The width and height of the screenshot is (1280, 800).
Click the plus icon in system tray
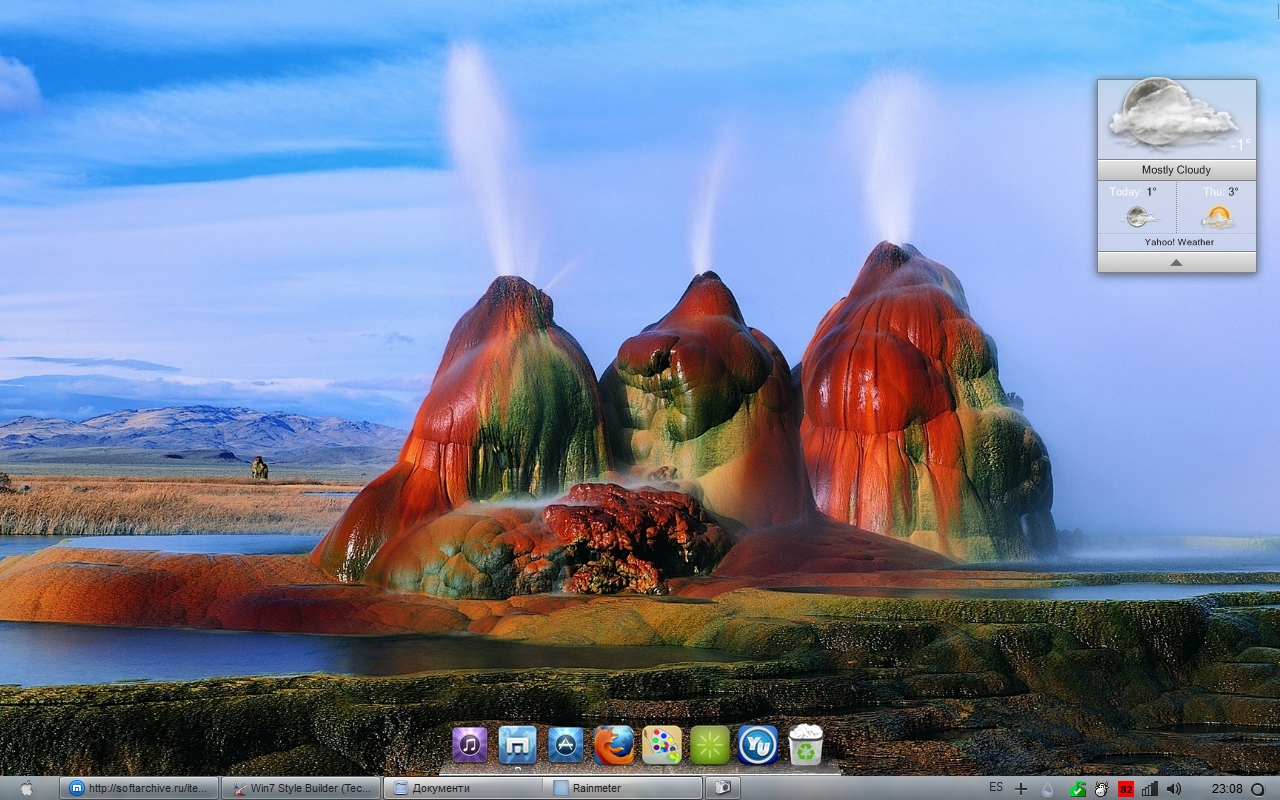[x=1021, y=789]
